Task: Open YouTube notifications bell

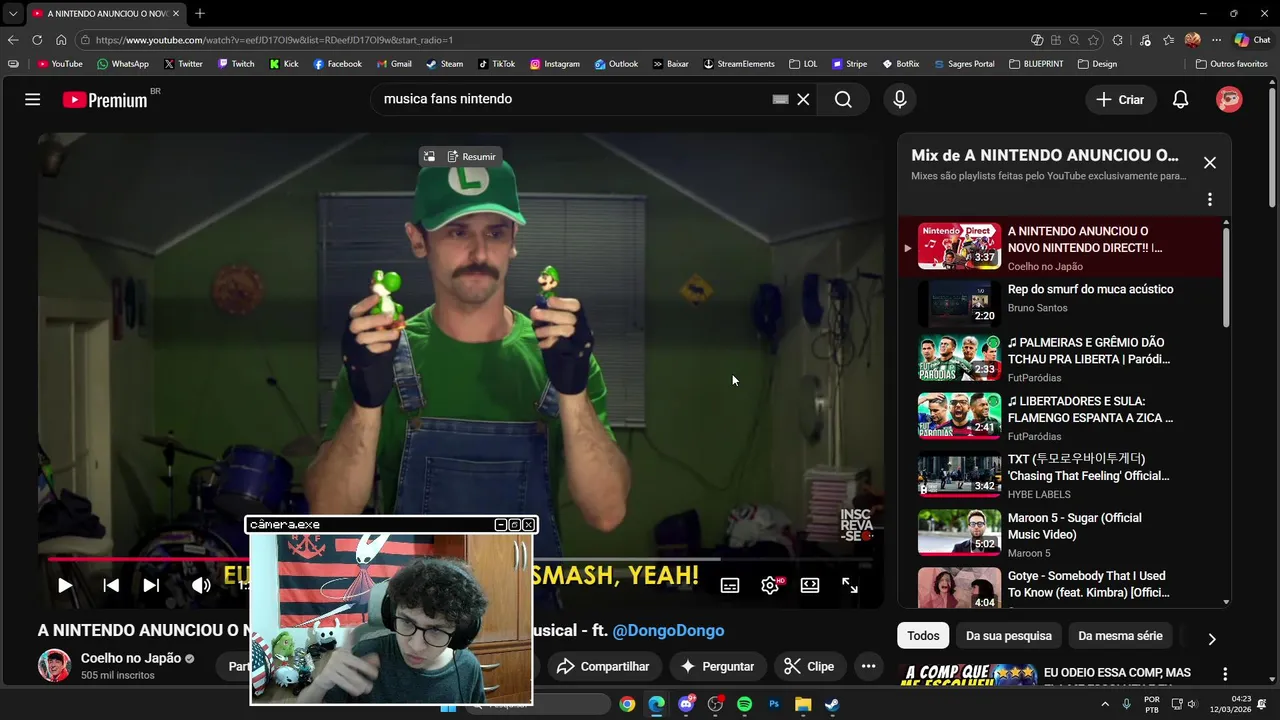Action: click(x=1180, y=99)
